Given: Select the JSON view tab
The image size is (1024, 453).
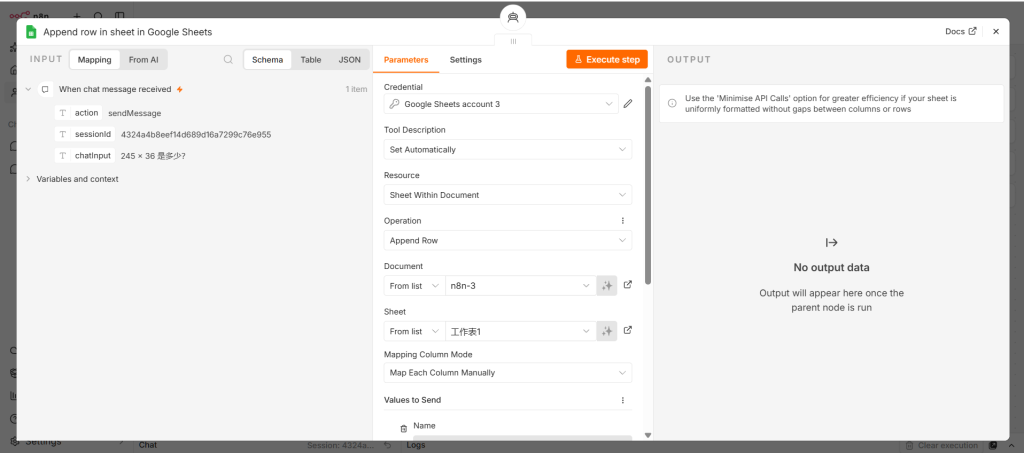Looking at the screenshot, I should pyautogui.click(x=349, y=59).
